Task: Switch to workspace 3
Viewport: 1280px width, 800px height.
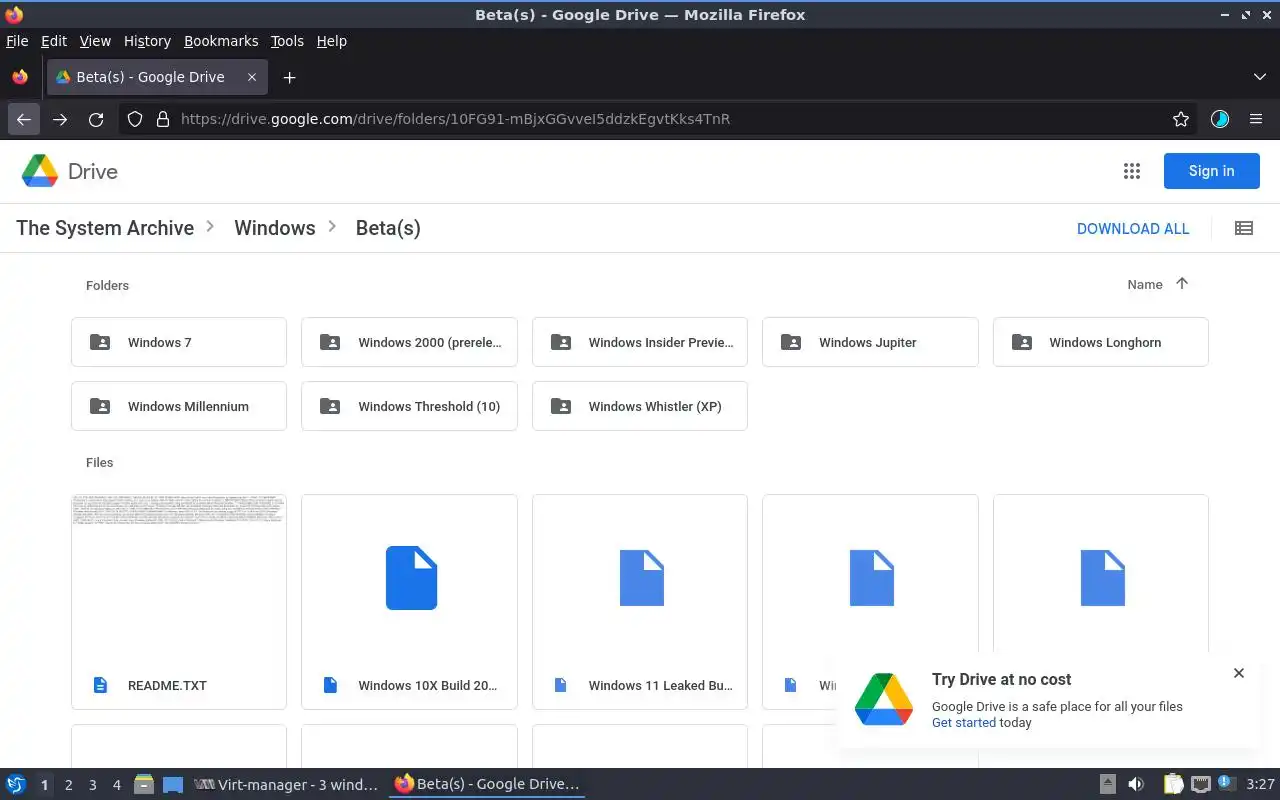Action: tap(92, 785)
